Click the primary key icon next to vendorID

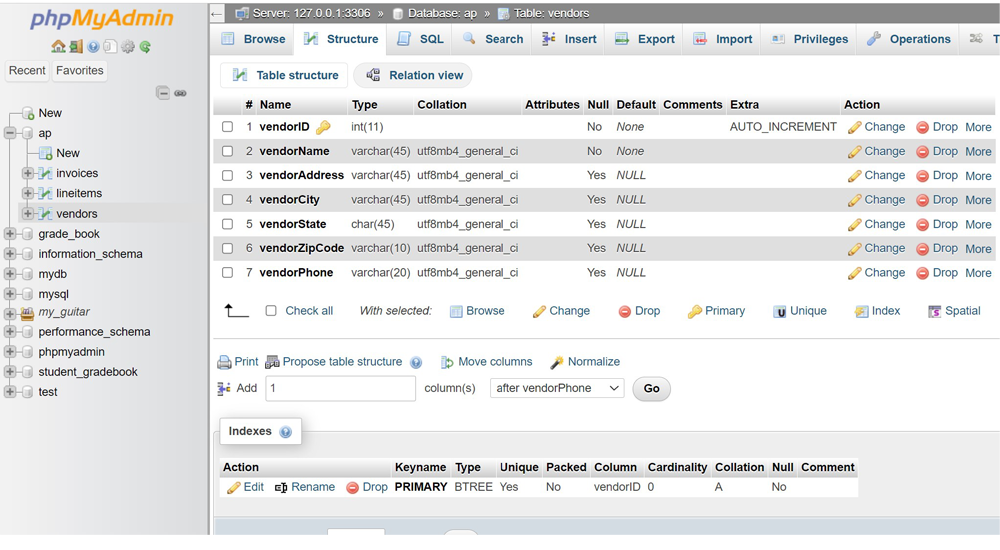pos(323,127)
